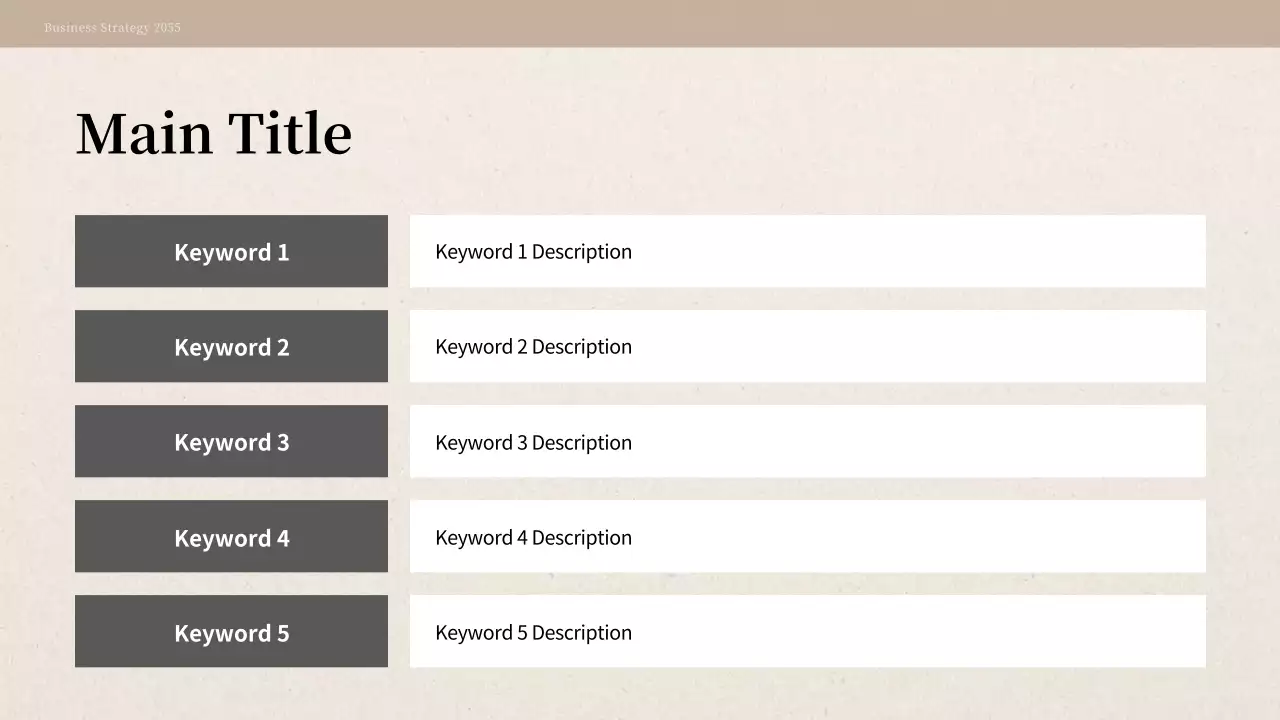Click the word "Strategy" in the header
This screenshot has width=1280, height=720.
(125, 28)
